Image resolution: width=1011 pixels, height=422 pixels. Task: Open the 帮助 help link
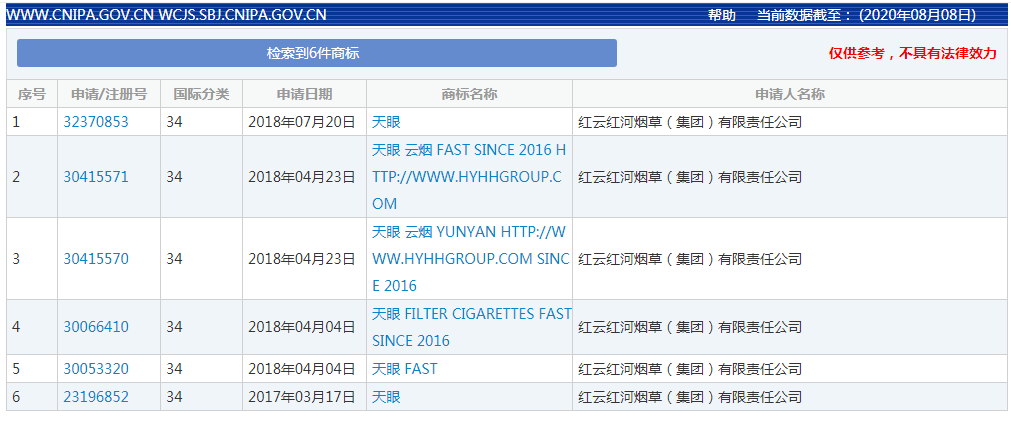[721, 15]
